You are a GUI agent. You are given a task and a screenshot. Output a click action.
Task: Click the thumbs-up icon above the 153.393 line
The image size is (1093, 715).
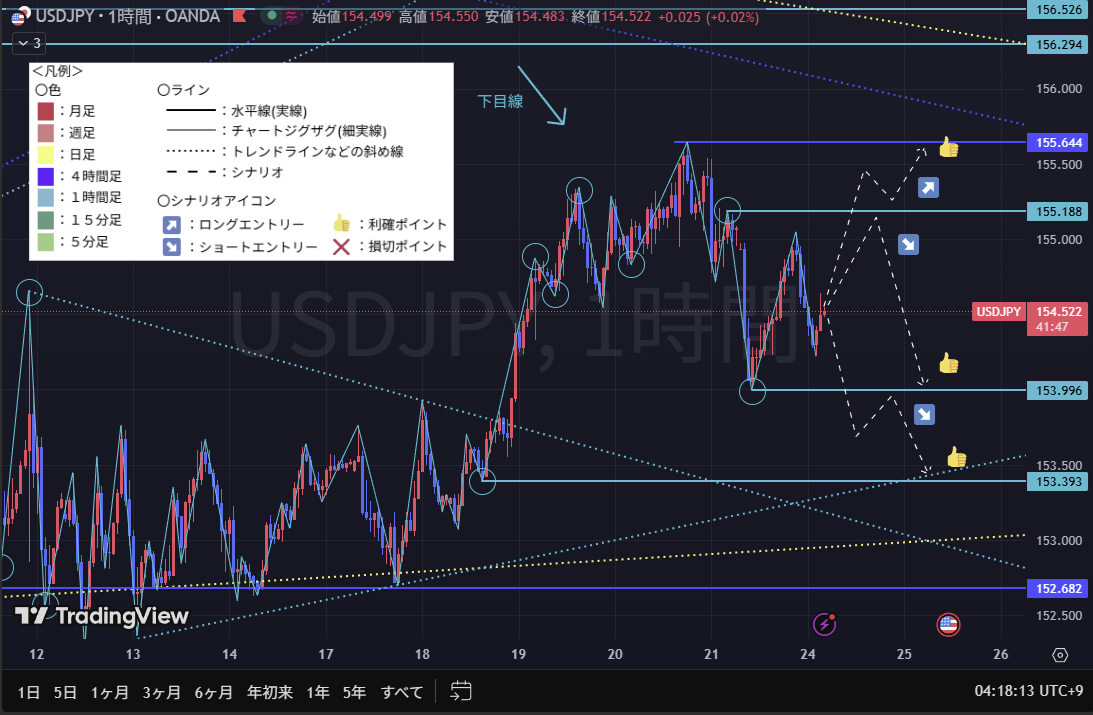click(956, 458)
